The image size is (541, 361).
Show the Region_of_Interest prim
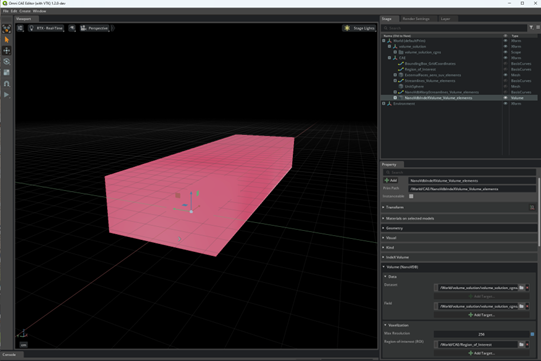coord(505,69)
